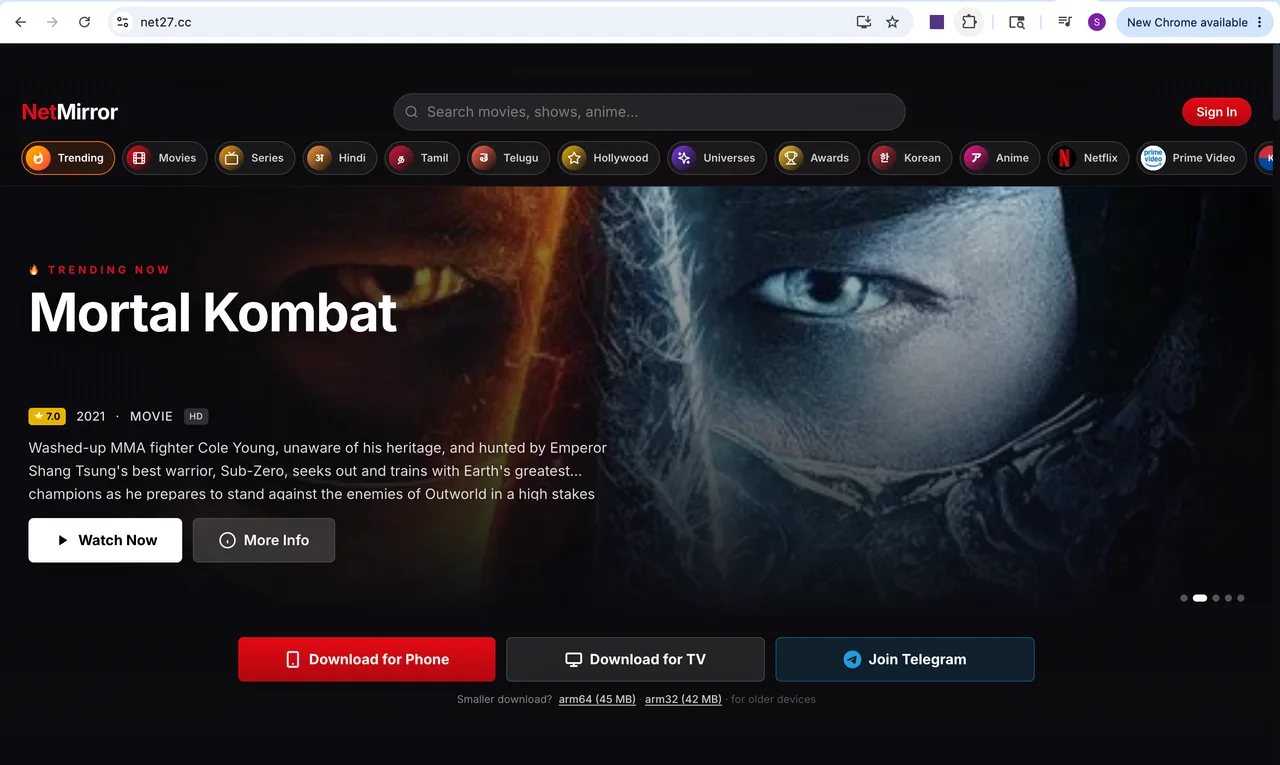Bookmark this page with the star icon
1280x765 pixels.
tap(893, 22)
